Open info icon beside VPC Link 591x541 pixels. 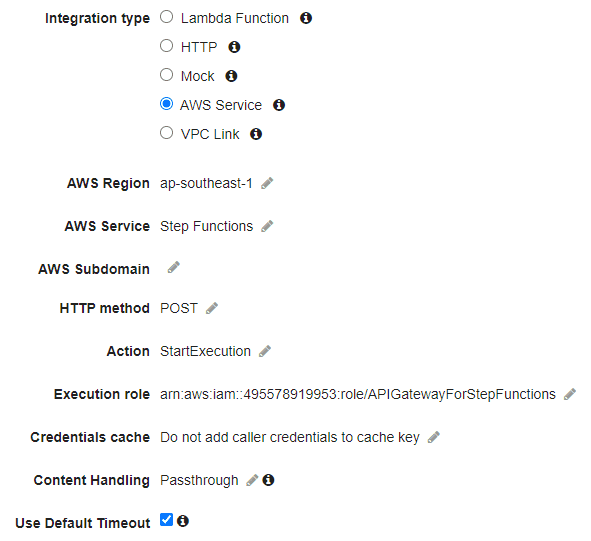pos(256,134)
